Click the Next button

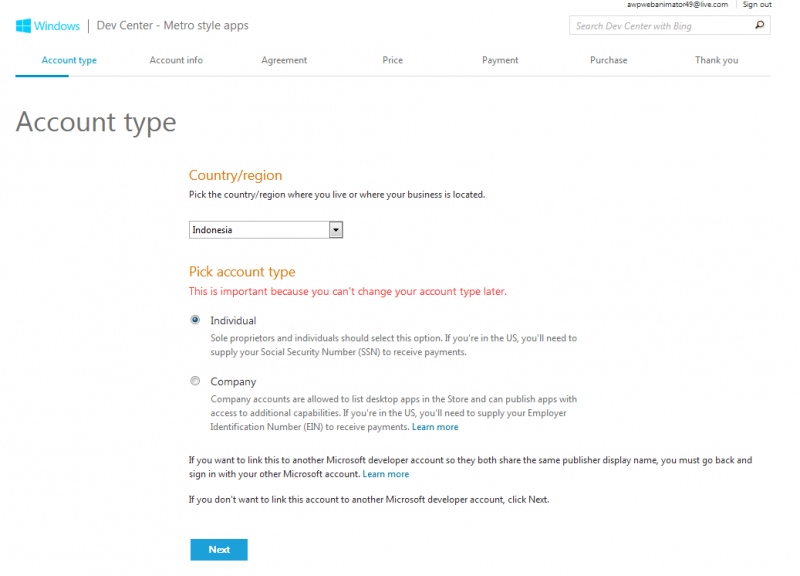tap(218, 549)
